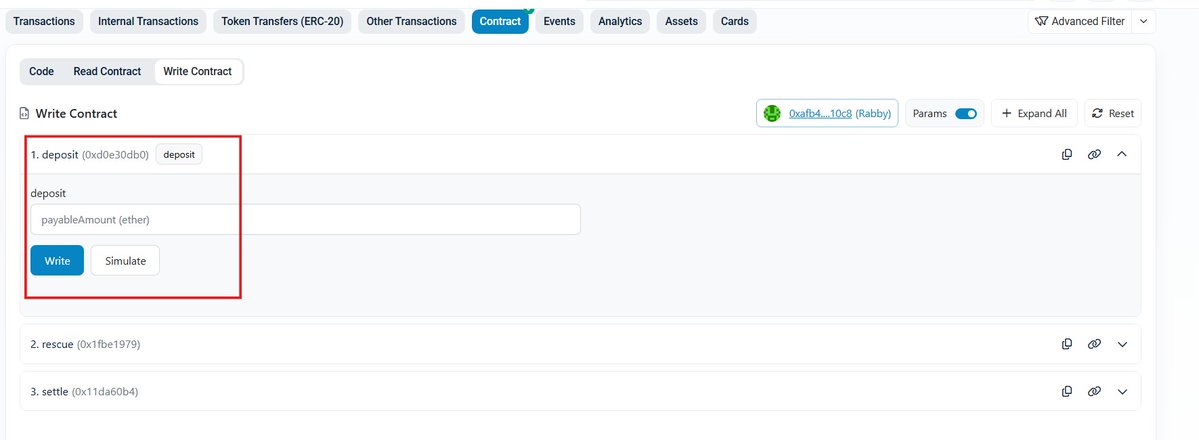Switch to the Transactions tab
Image resolution: width=1199 pixels, height=440 pixels.
point(44,21)
